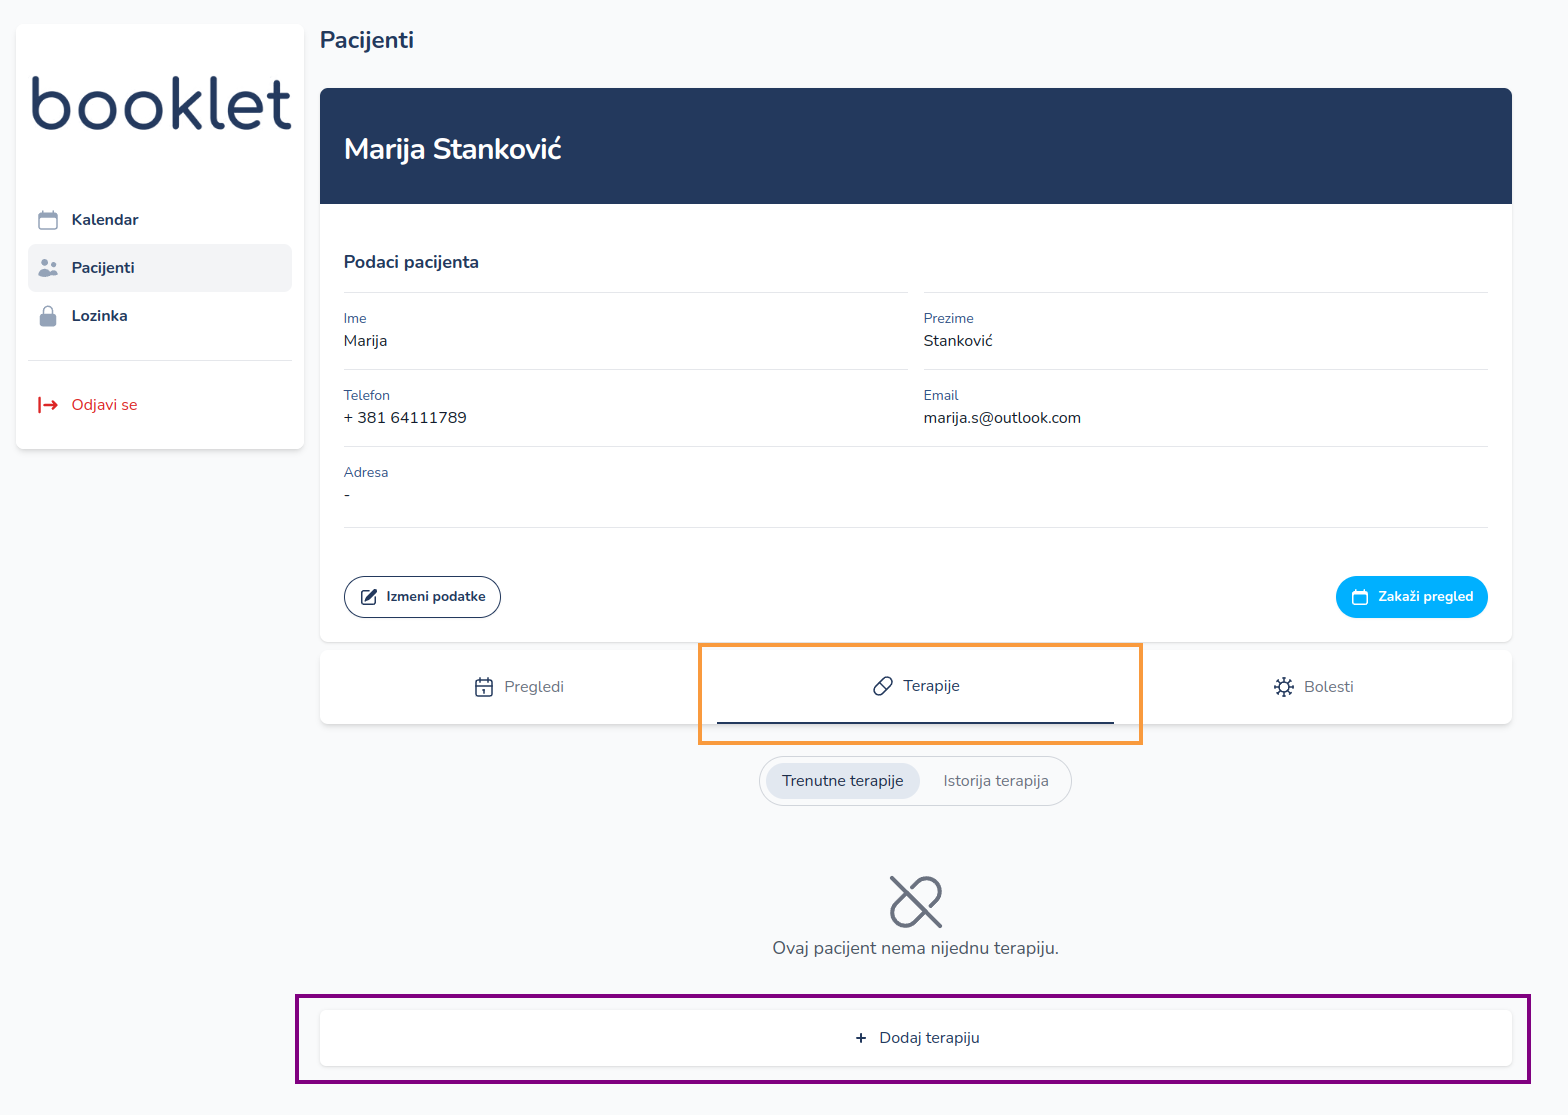Switch to Istorija terapija
Viewport: 1568px width, 1115px height.
(x=995, y=781)
